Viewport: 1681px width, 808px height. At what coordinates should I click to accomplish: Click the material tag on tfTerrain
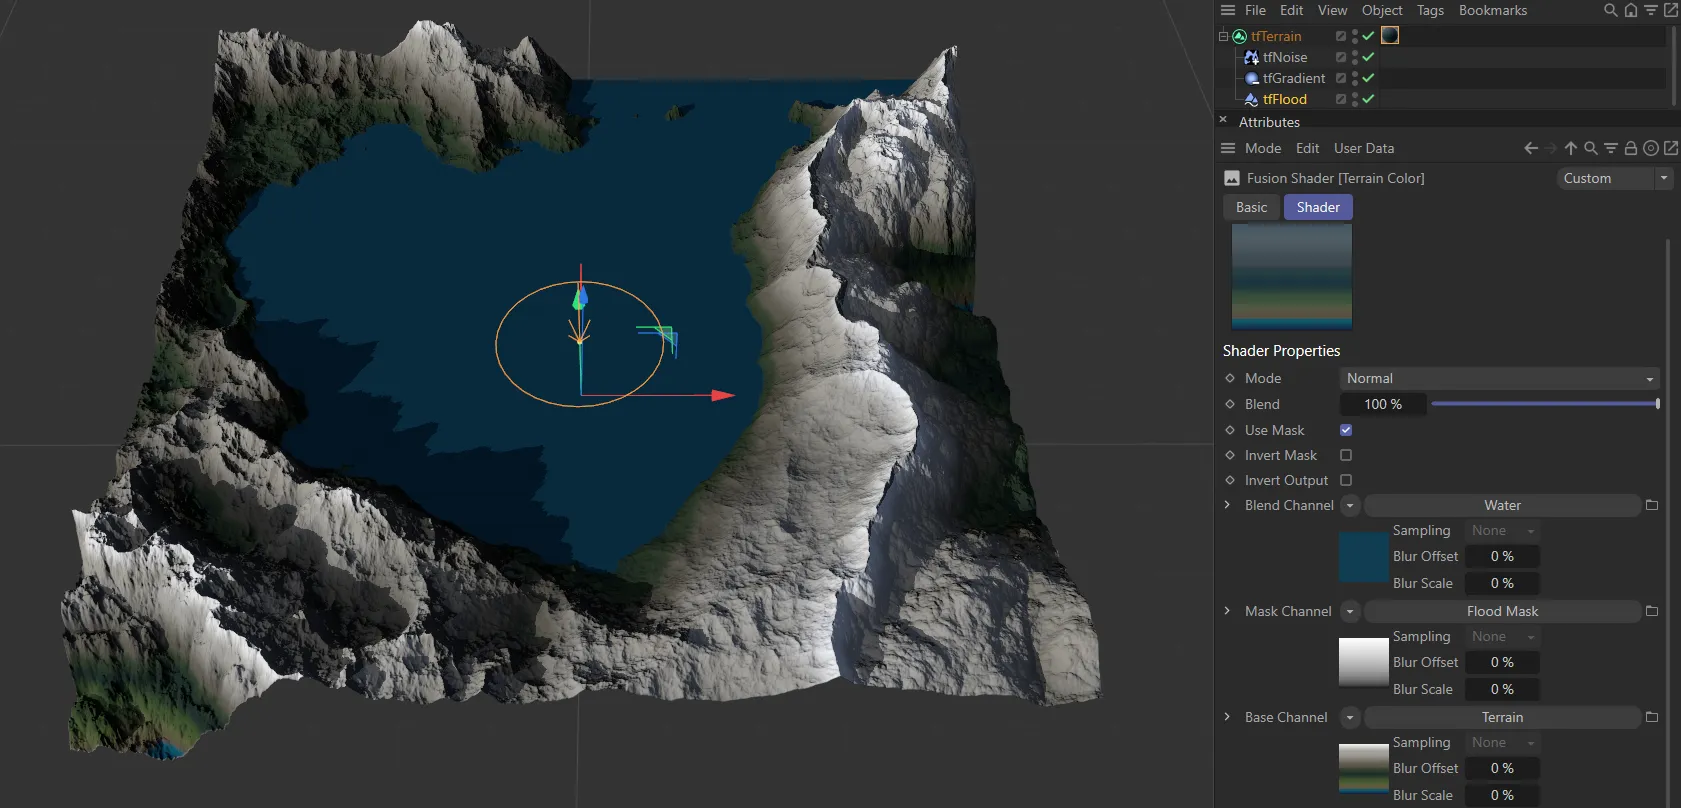[1389, 36]
